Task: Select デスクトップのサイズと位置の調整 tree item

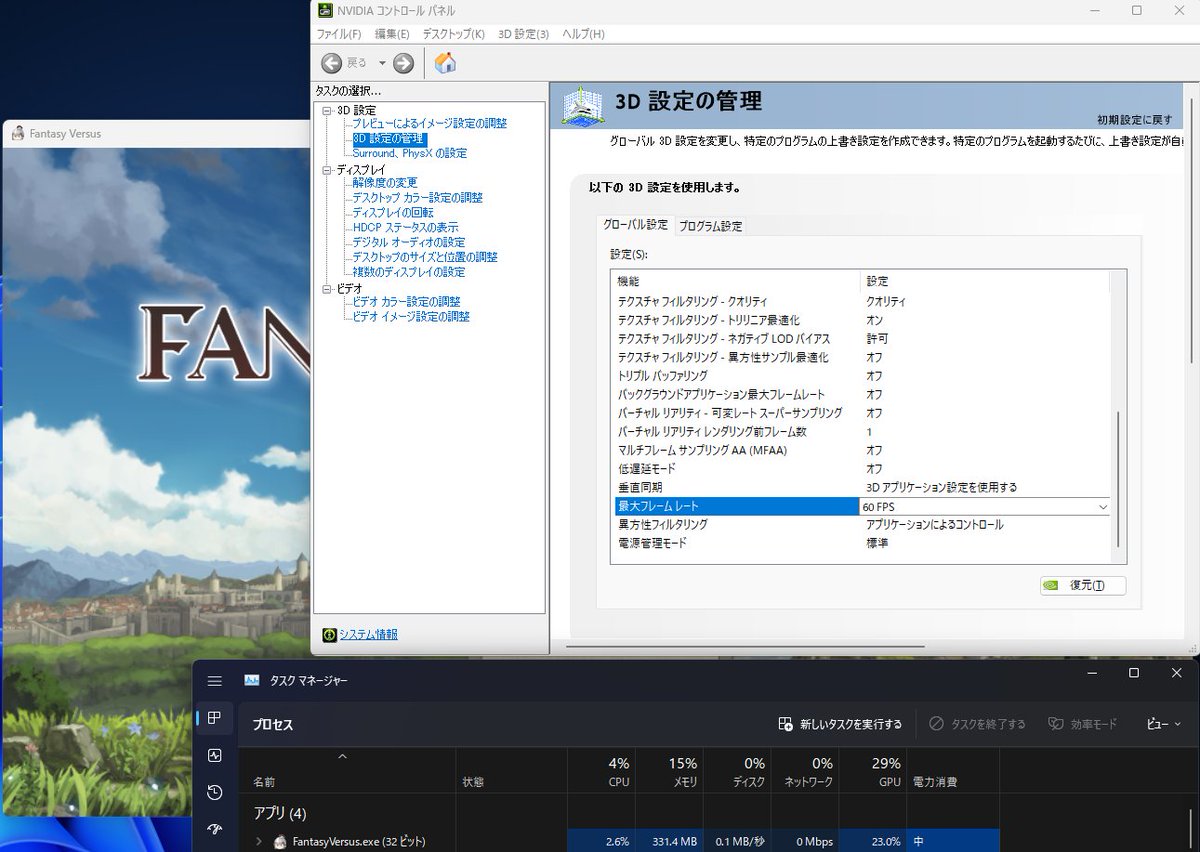Action: [x=424, y=257]
